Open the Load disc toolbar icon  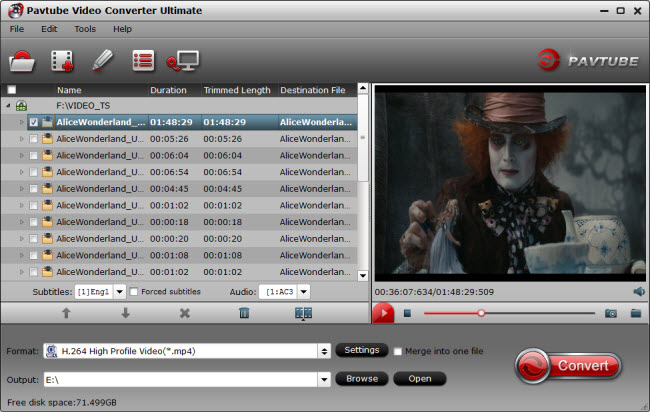(22, 61)
